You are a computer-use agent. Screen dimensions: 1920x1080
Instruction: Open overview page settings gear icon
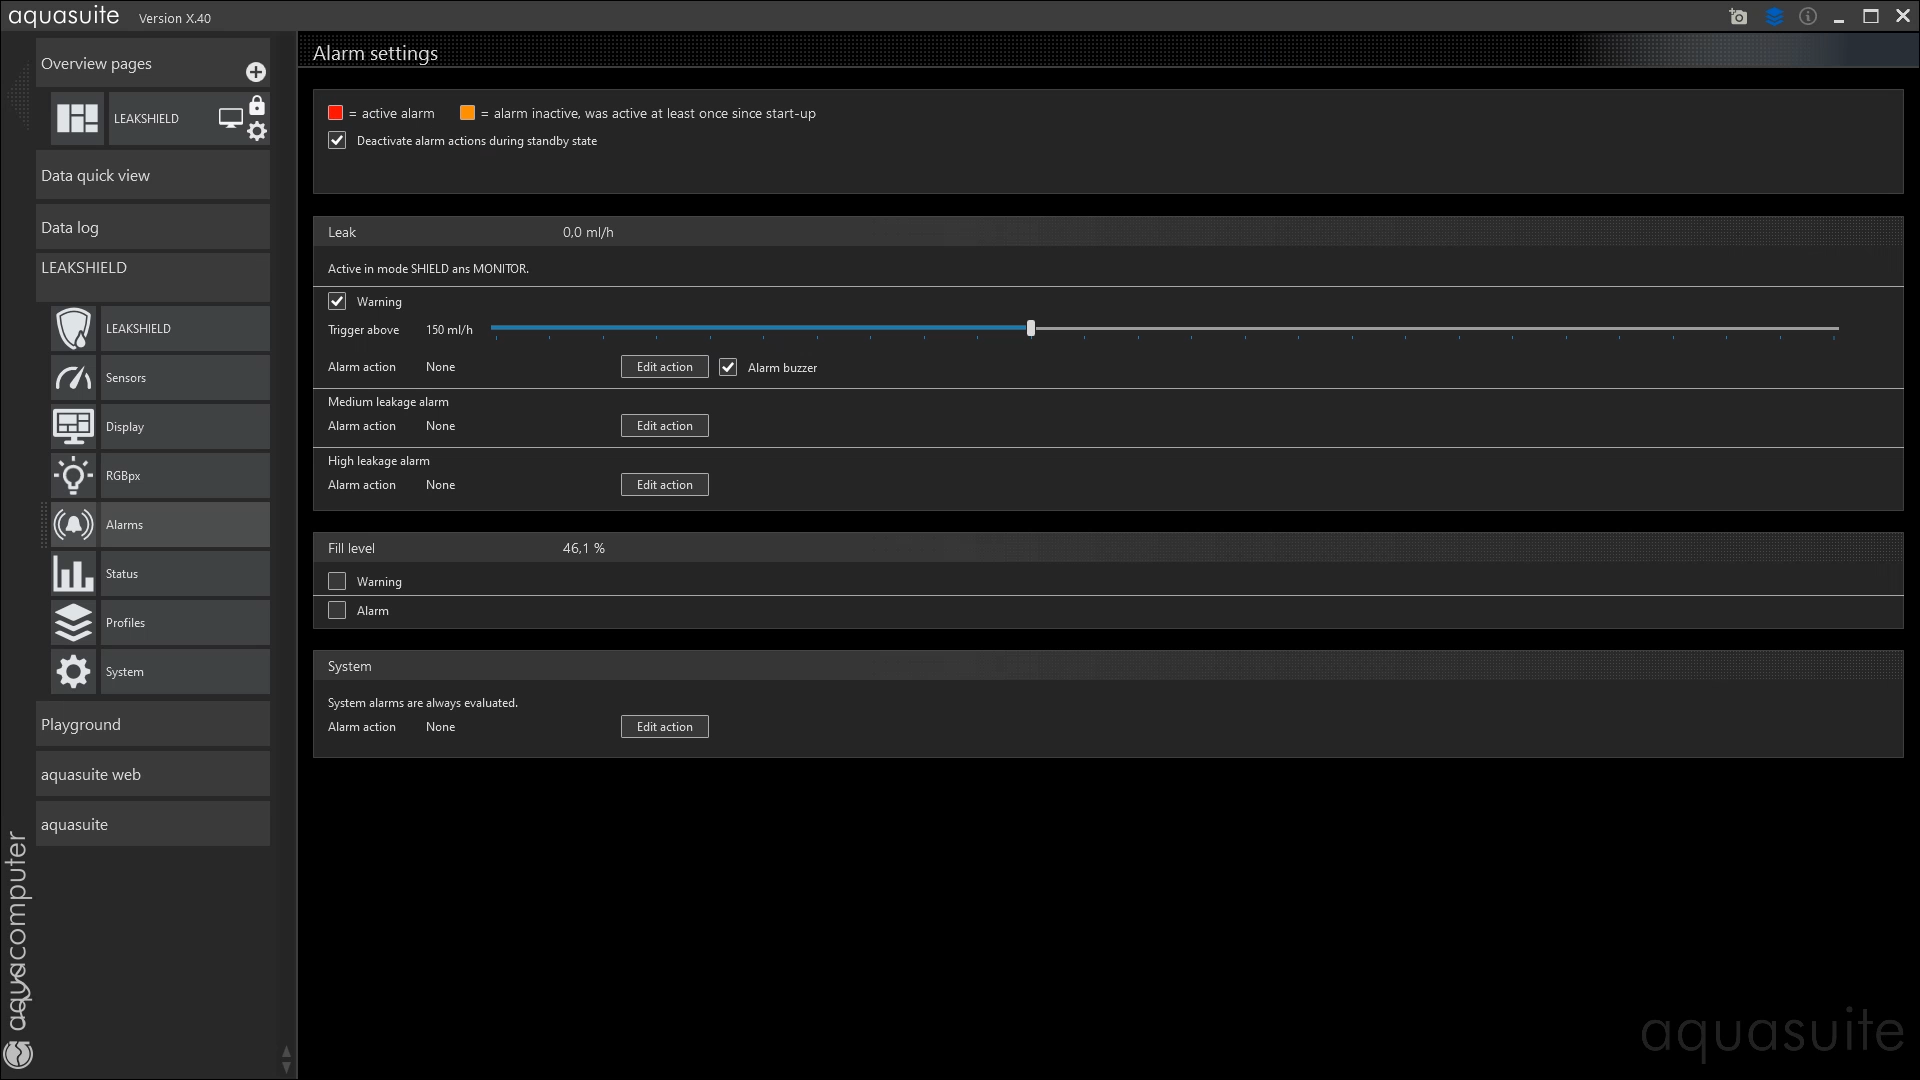(257, 131)
